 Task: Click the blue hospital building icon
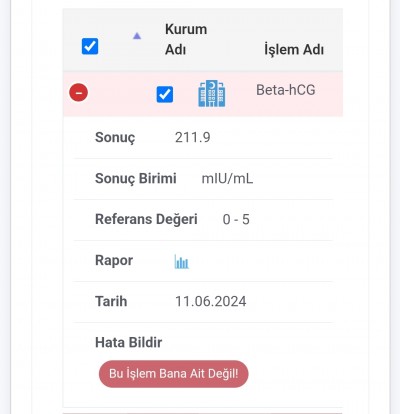[212, 94]
